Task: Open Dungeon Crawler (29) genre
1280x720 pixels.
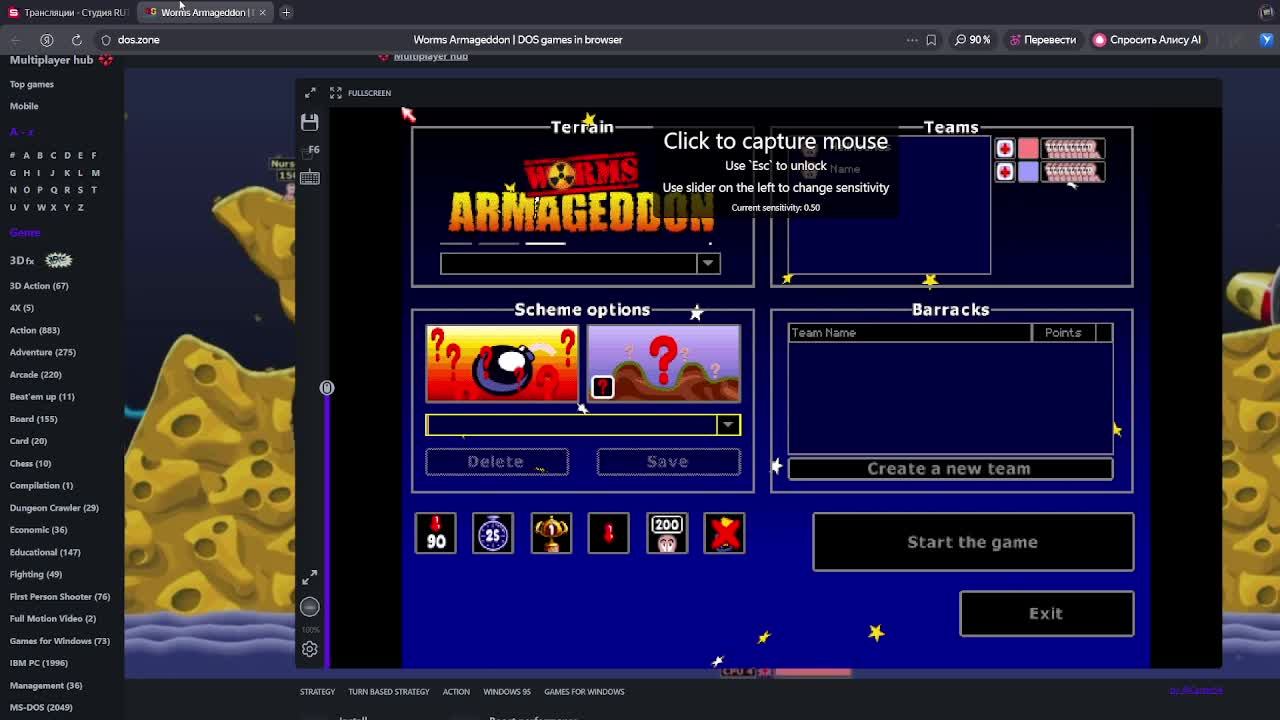Action: tap(54, 508)
